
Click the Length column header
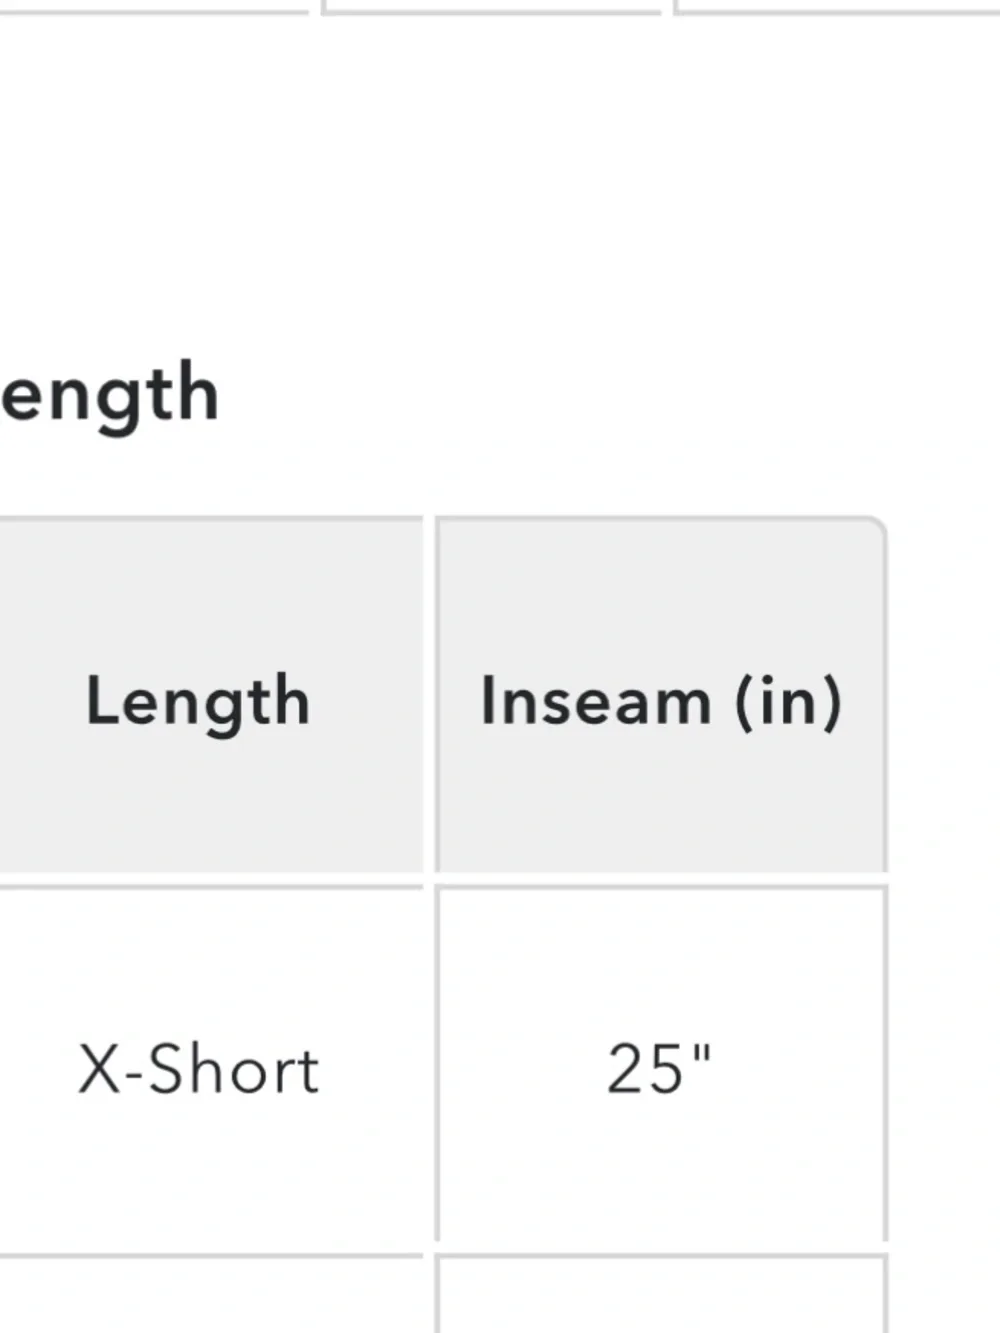click(210, 697)
